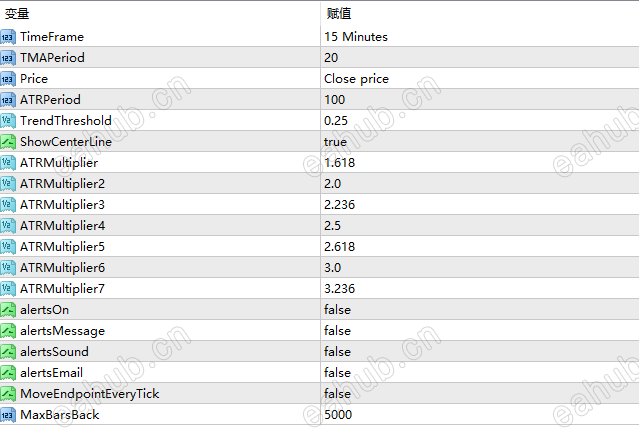Image resolution: width=639 pixels, height=434 pixels.
Task: Click the icon next to ATRMultiplier3
Action: [x=8, y=204]
